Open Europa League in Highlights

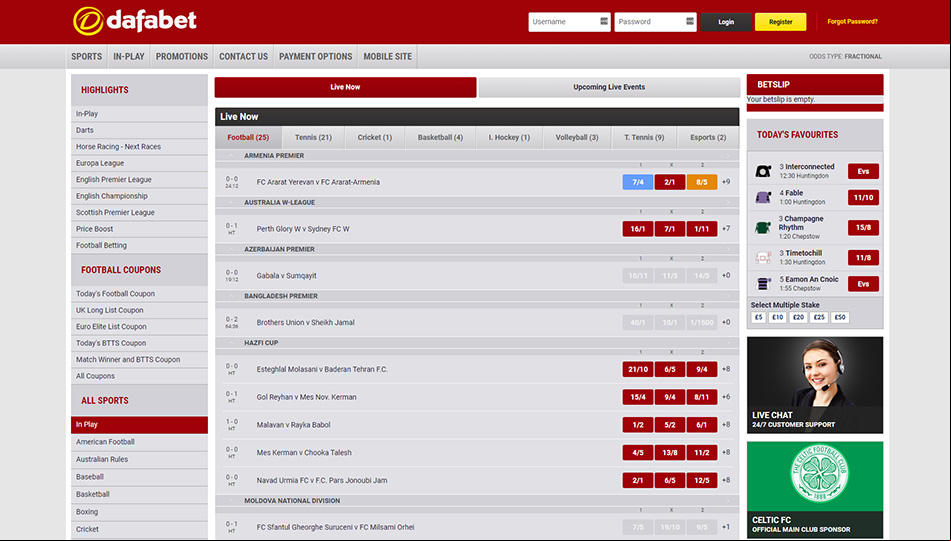(x=139, y=163)
